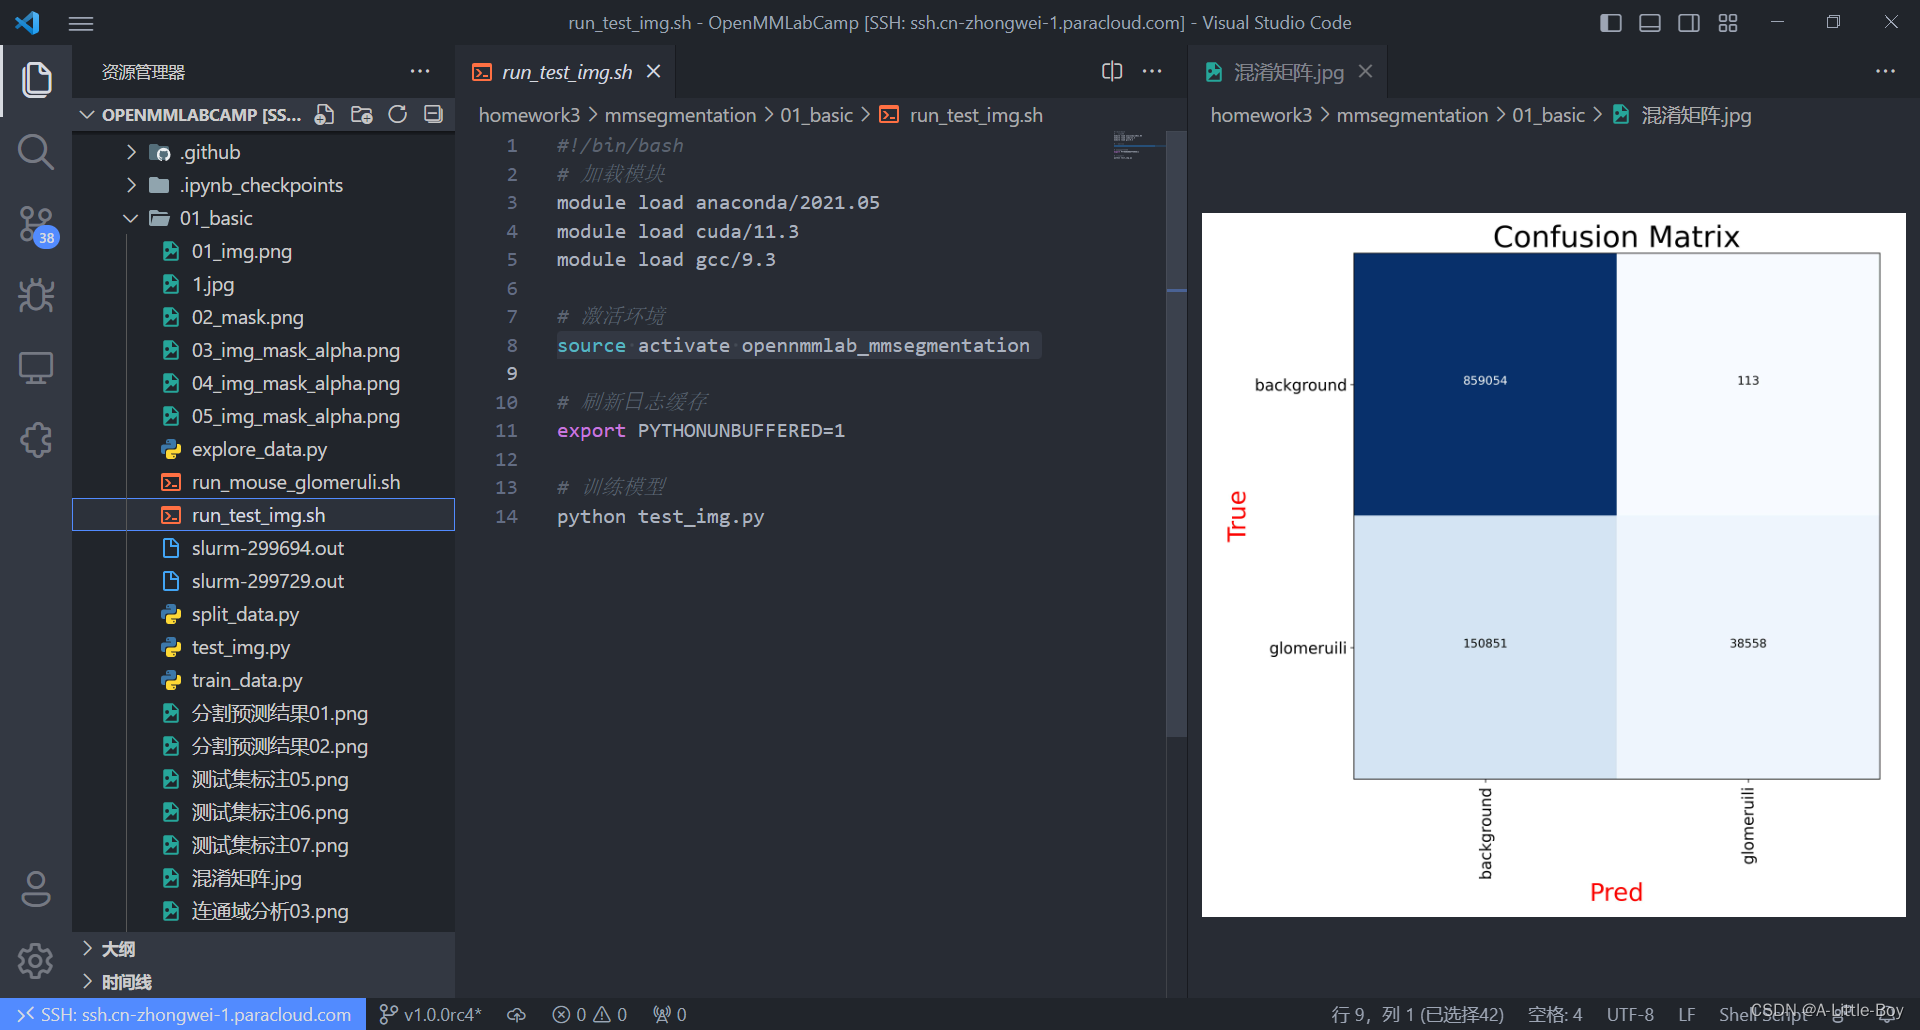Toggle bottom panel layout icon
Screen dimensions: 1920x1030
point(1650,23)
